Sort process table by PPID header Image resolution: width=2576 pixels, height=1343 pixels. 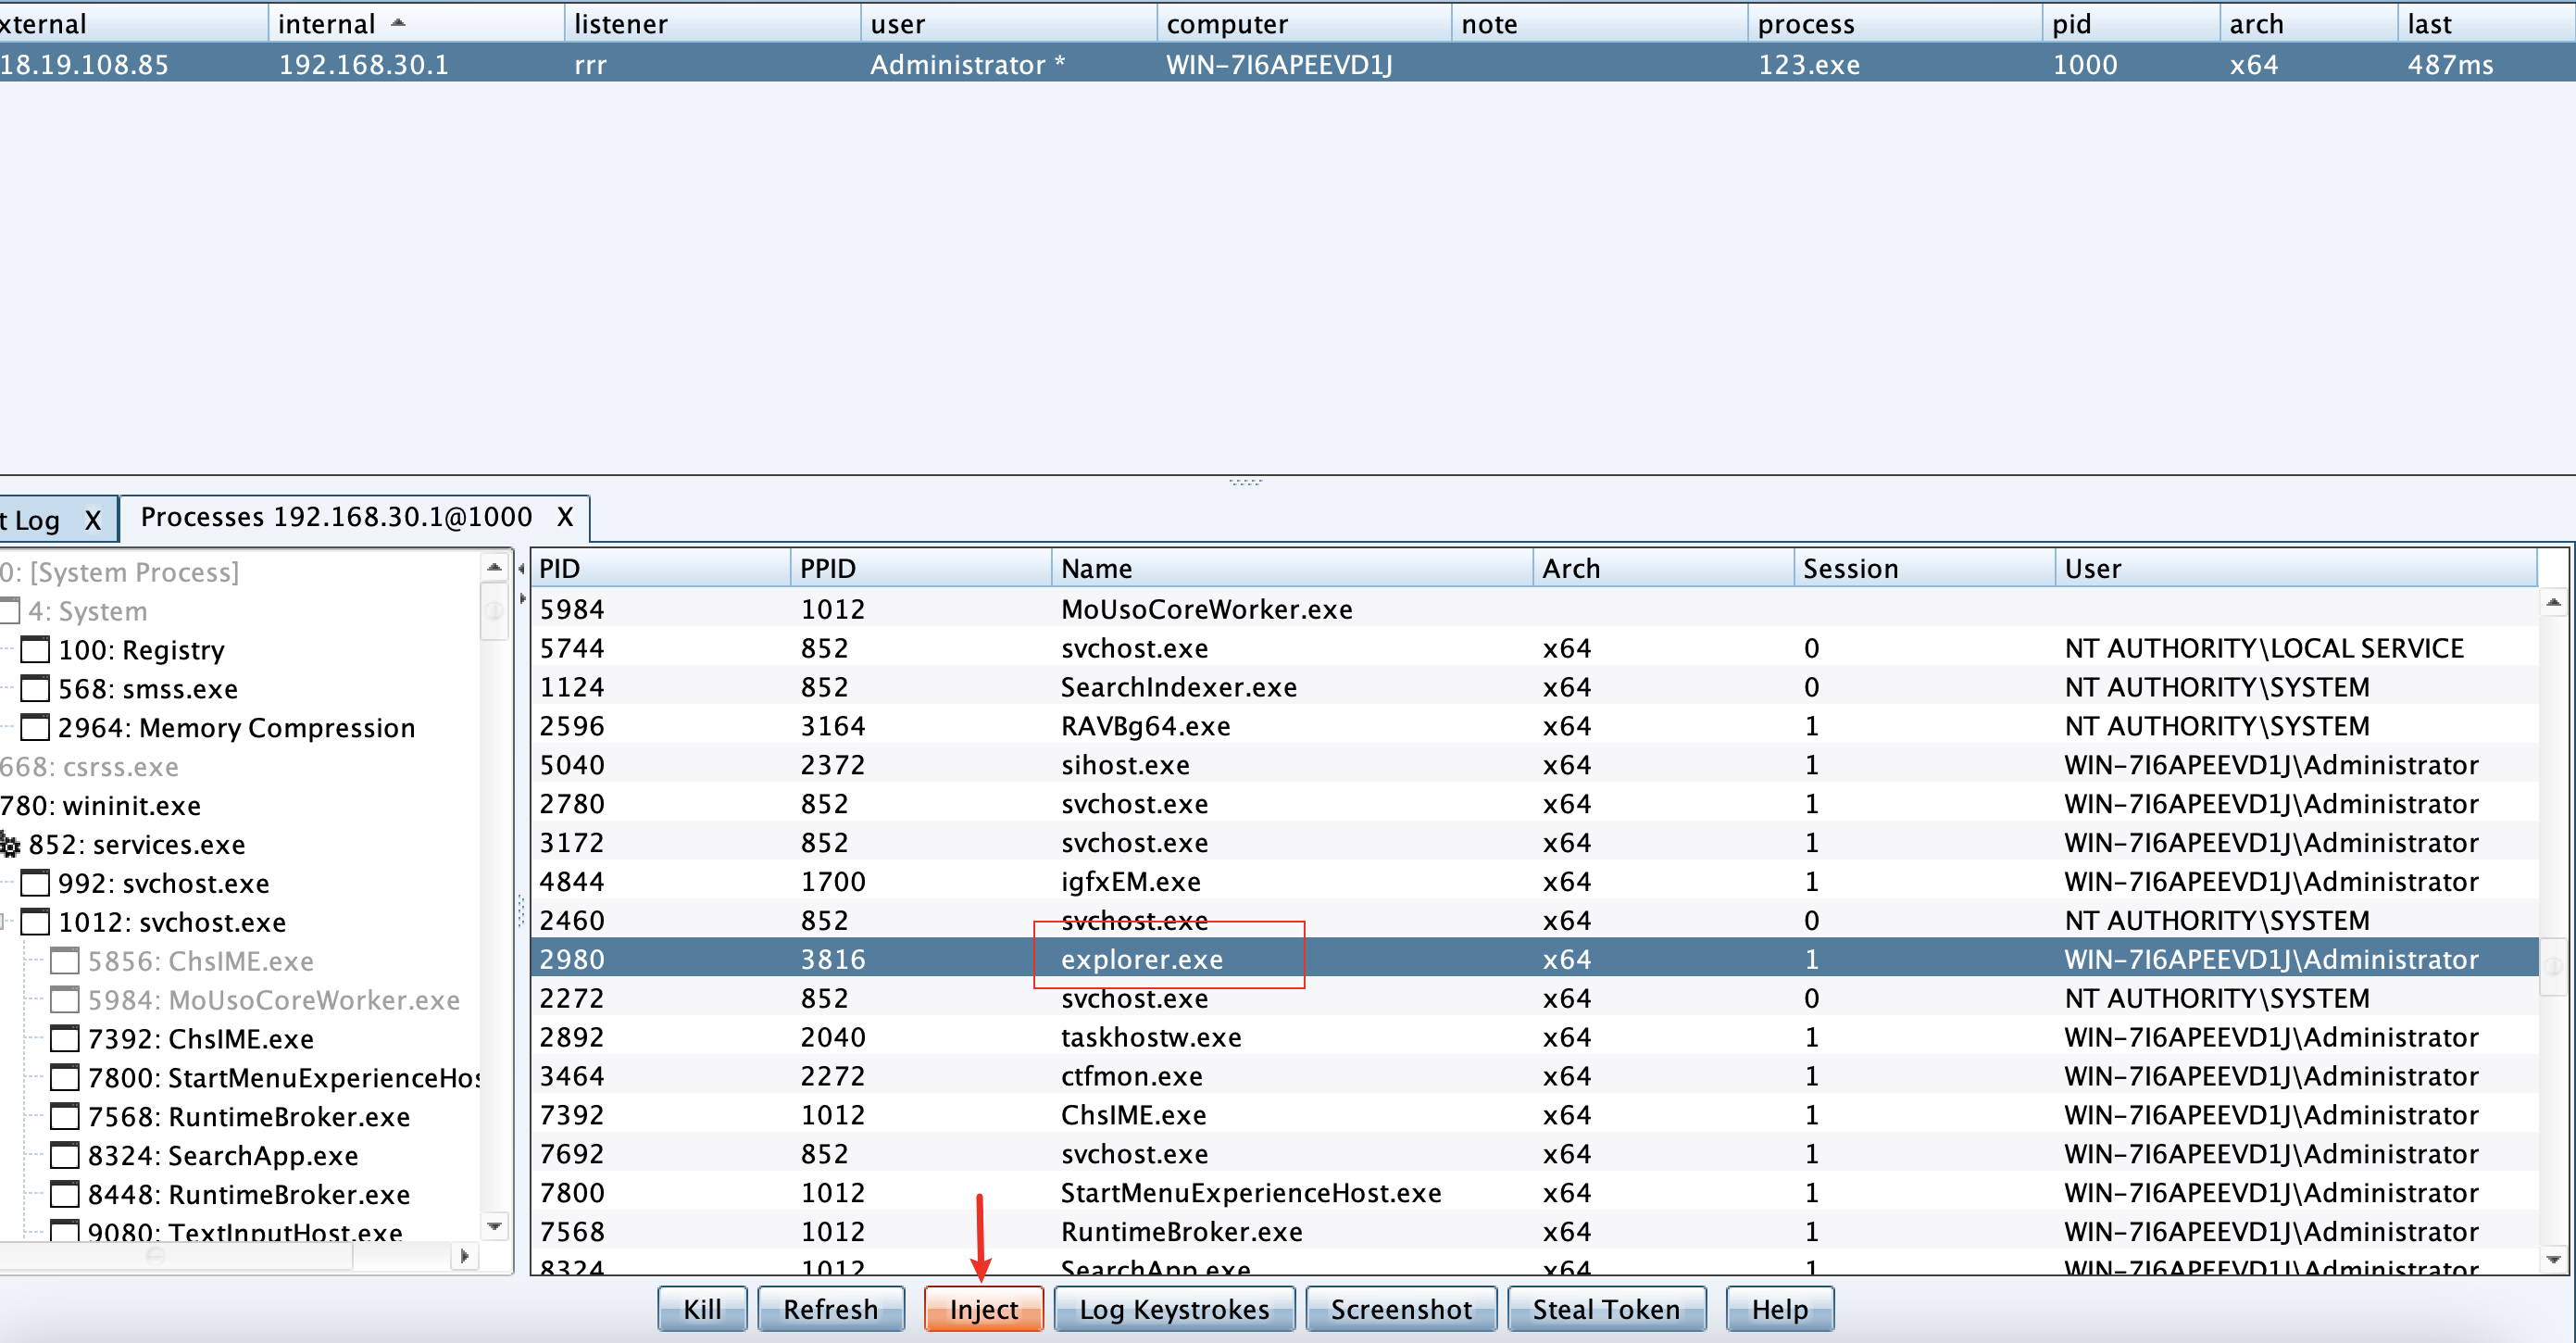[921, 568]
